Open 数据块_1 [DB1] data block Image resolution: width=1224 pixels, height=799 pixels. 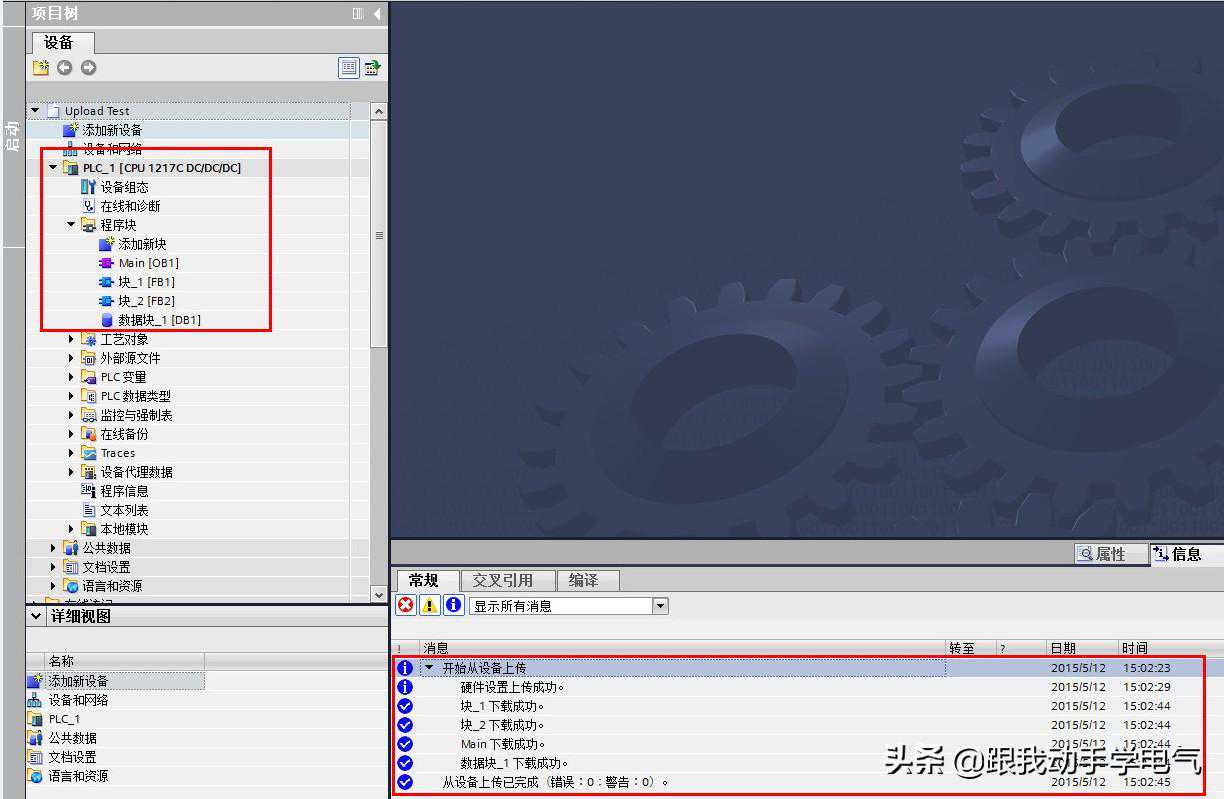coord(159,320)
